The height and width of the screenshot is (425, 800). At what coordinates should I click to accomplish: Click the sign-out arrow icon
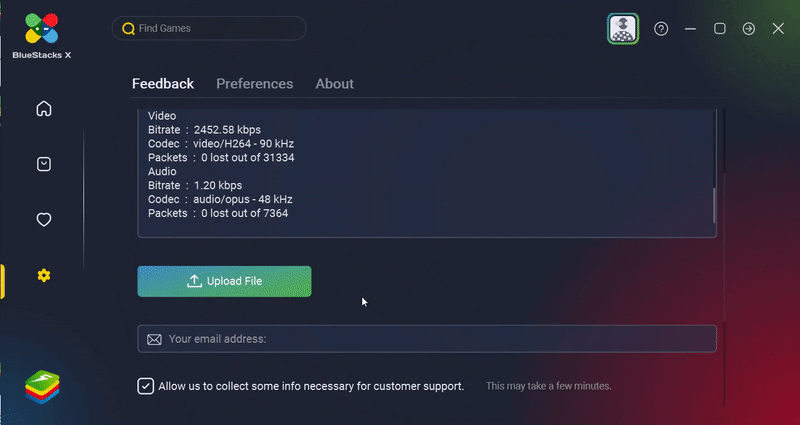coord(748,29)
